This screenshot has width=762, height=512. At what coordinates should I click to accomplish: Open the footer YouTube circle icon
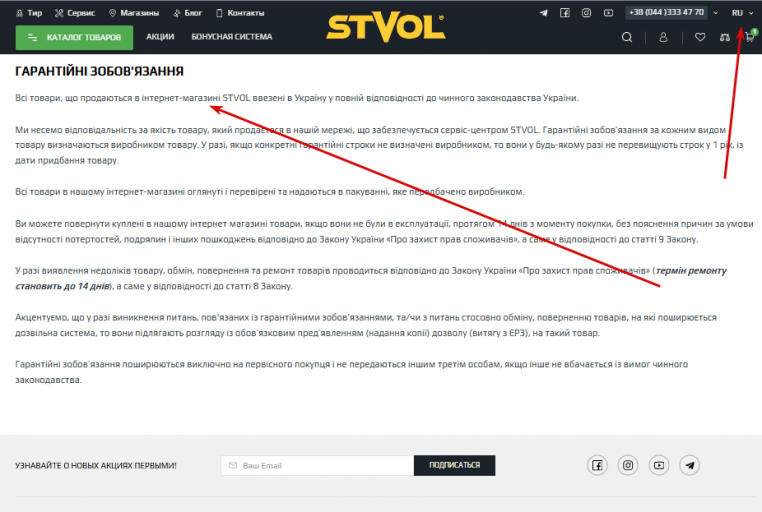click(659, 465)
